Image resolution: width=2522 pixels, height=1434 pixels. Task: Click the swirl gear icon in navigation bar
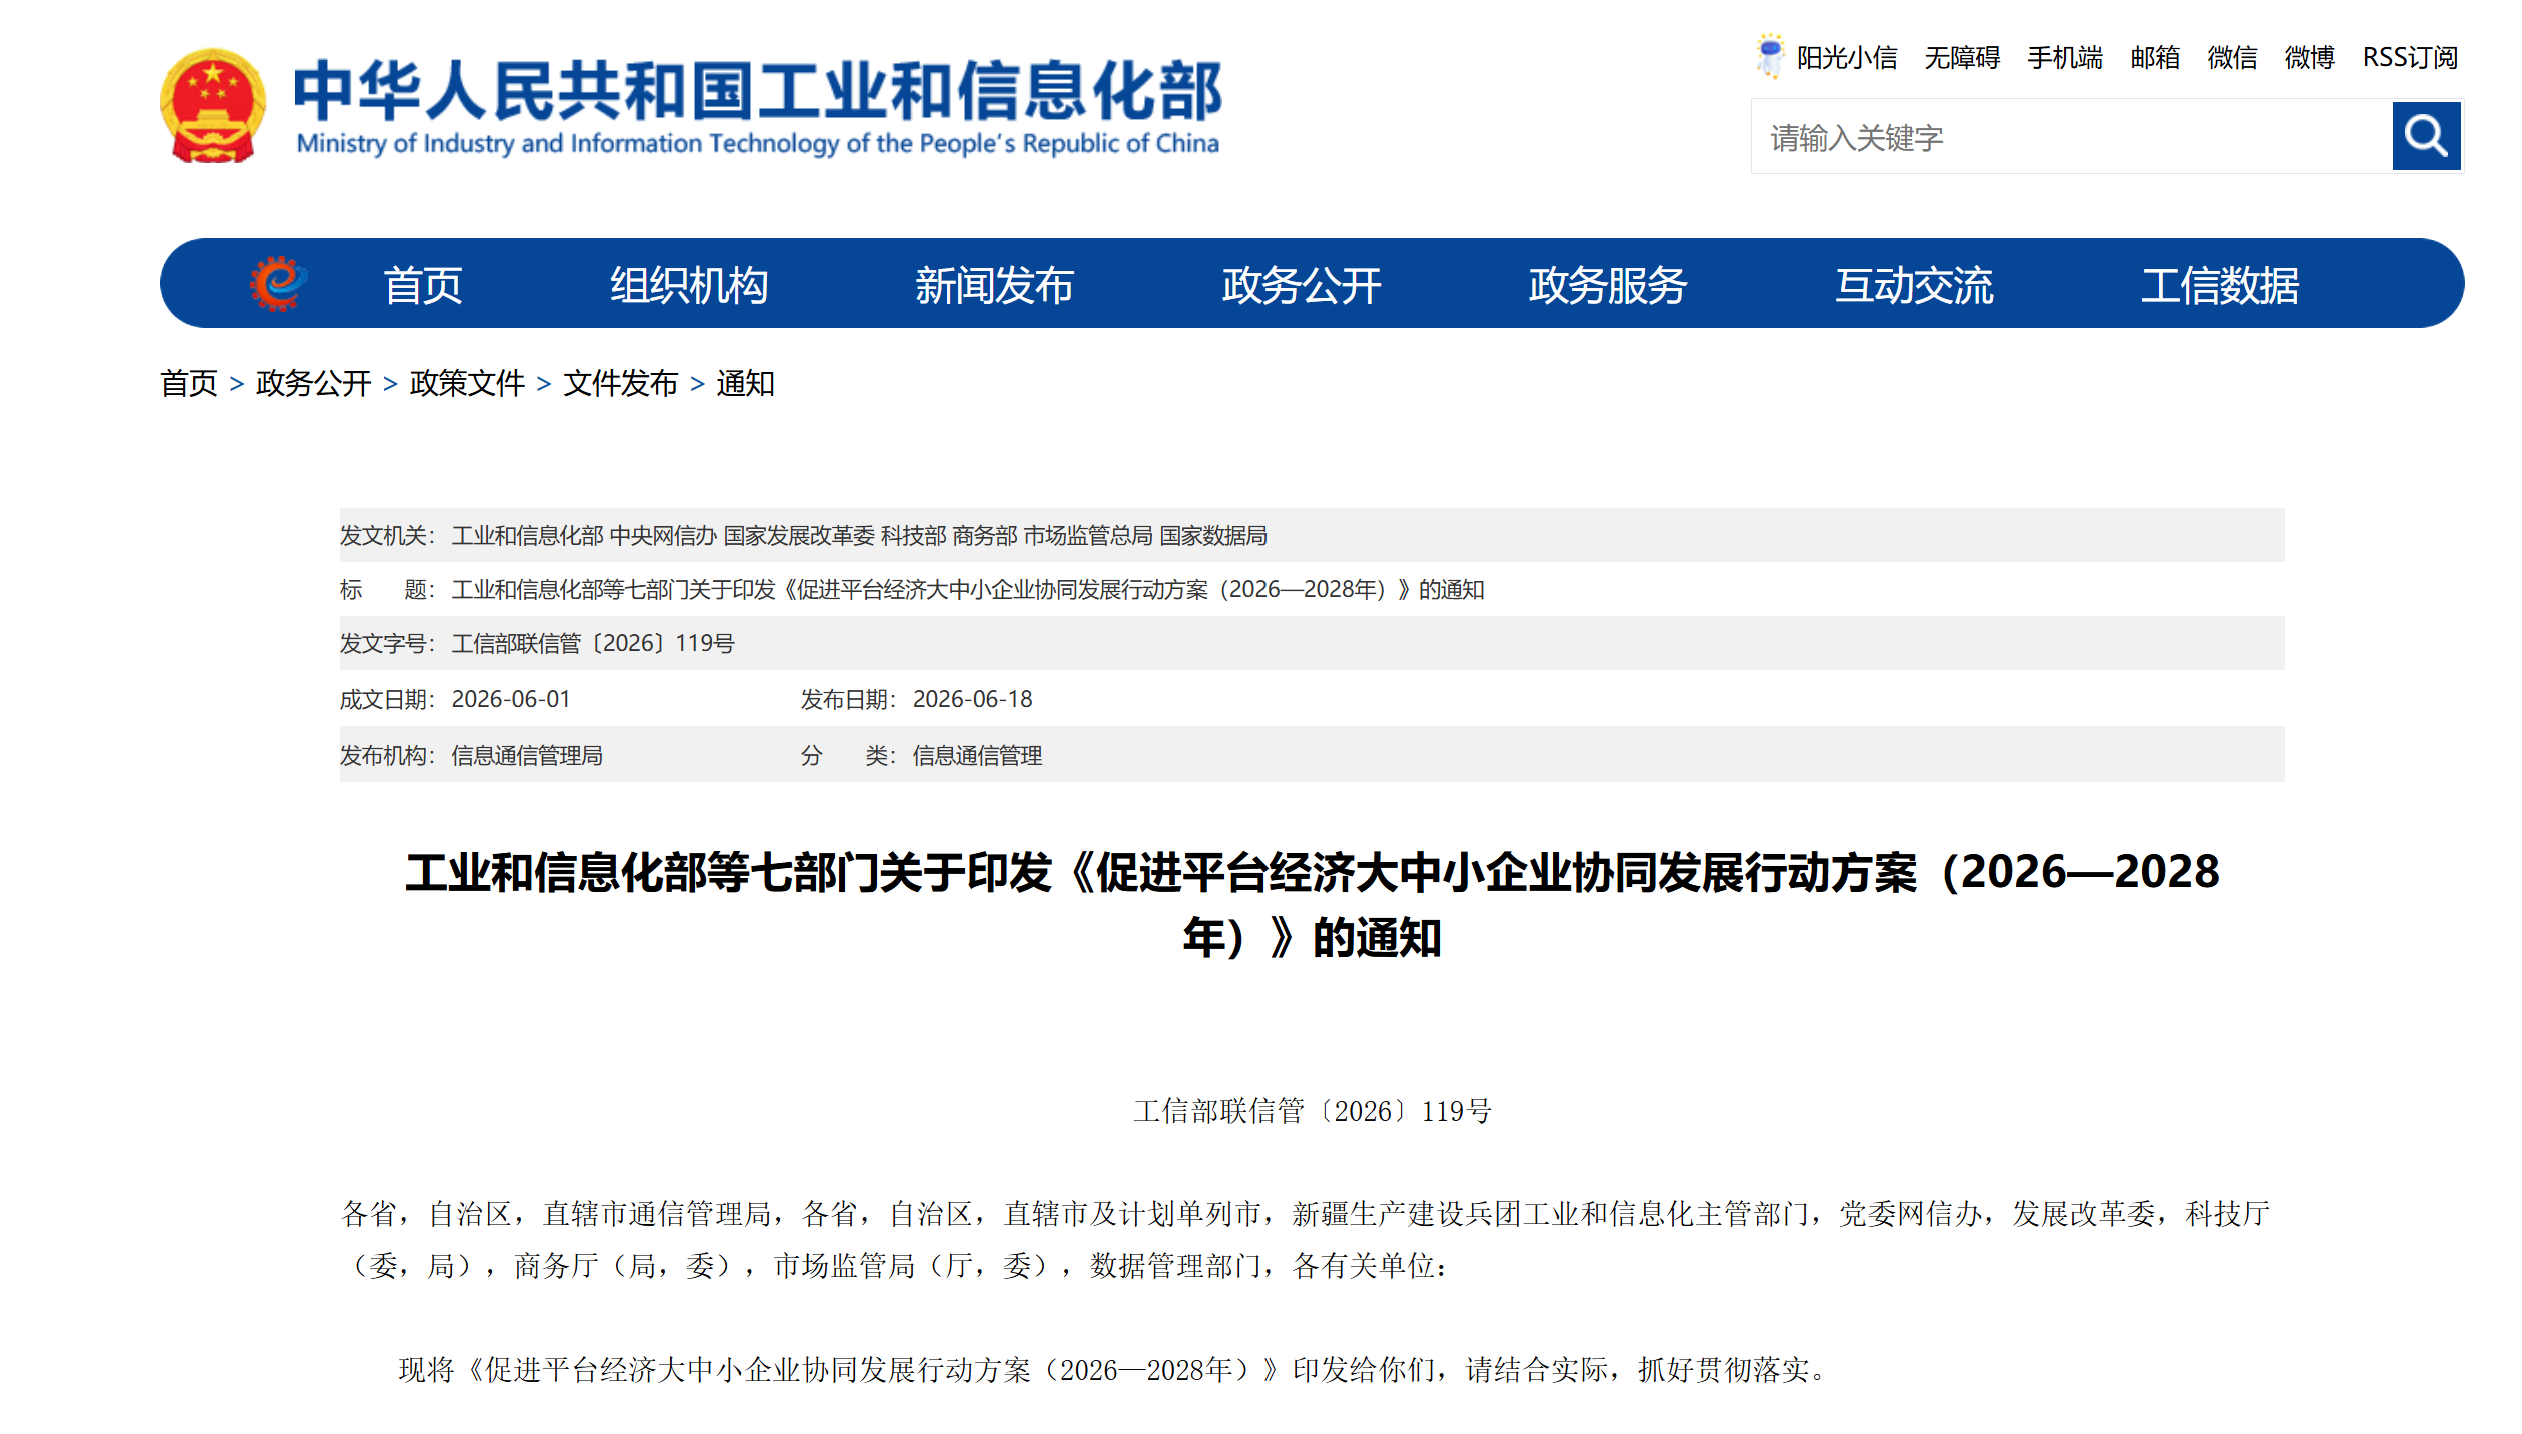click(x=277, y=283)
